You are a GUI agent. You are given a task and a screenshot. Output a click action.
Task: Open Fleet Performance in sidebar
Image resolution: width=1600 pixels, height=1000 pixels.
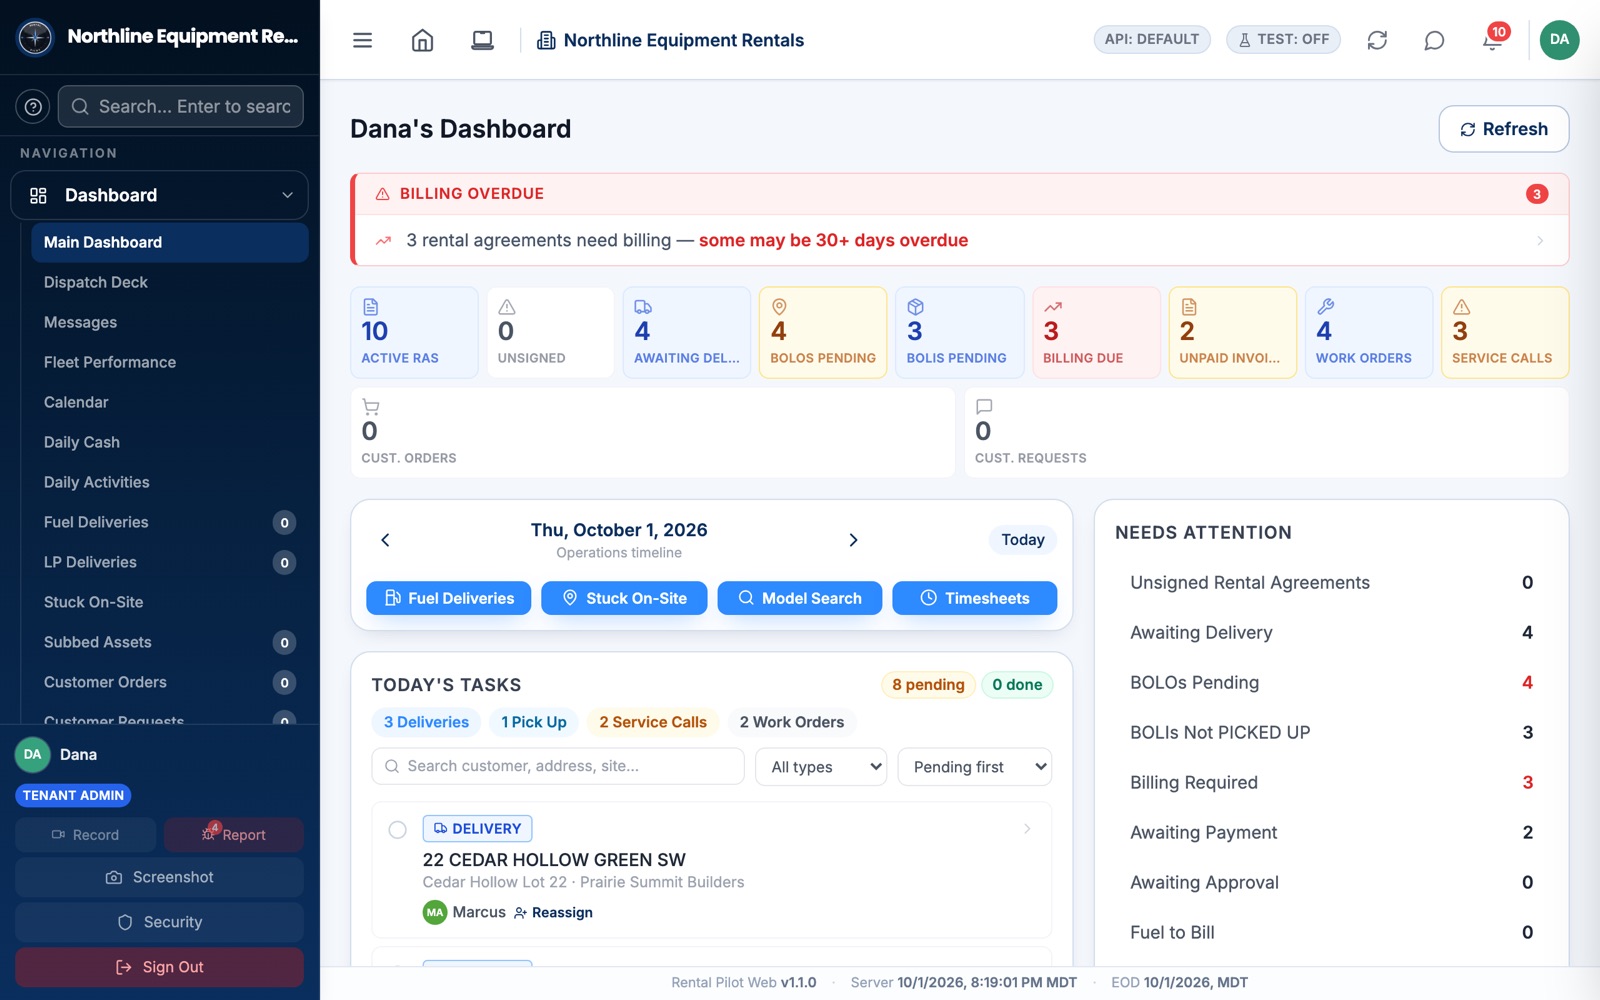pyautogui.click(x=169, y=362)
